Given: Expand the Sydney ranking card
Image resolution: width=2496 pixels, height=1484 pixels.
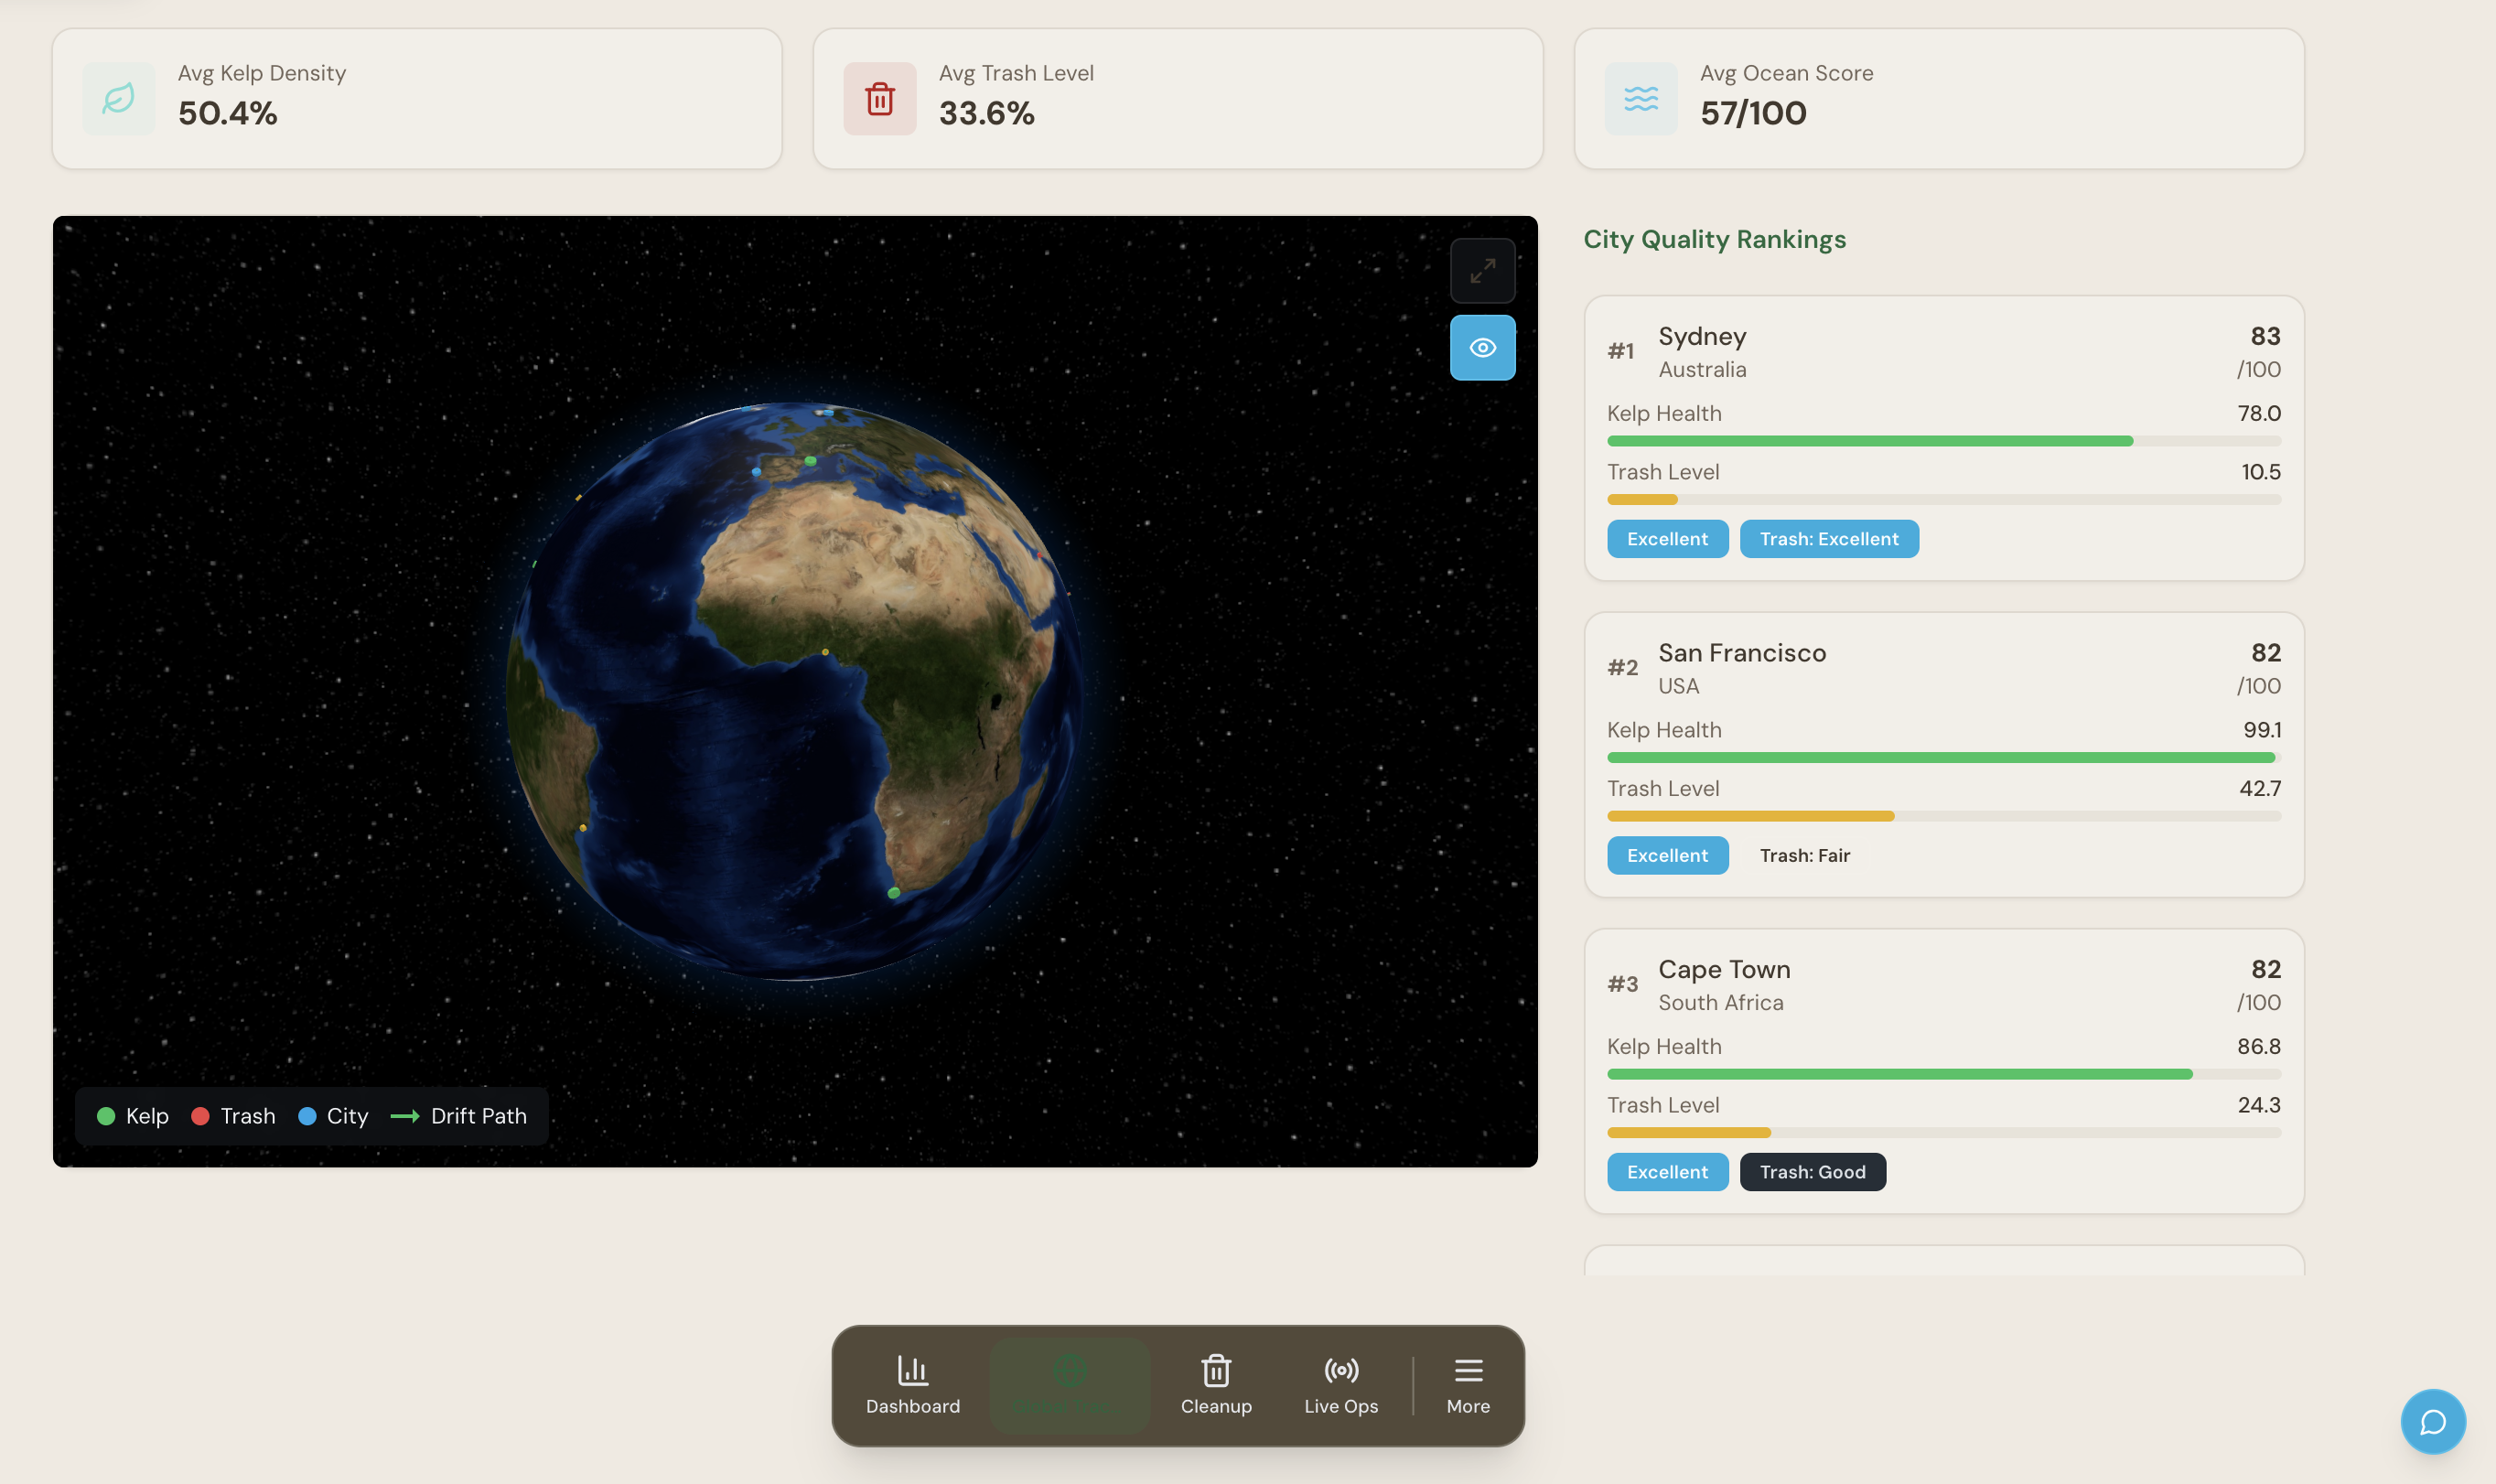Looking at the screenshot, I should [x=1943, y=352].
